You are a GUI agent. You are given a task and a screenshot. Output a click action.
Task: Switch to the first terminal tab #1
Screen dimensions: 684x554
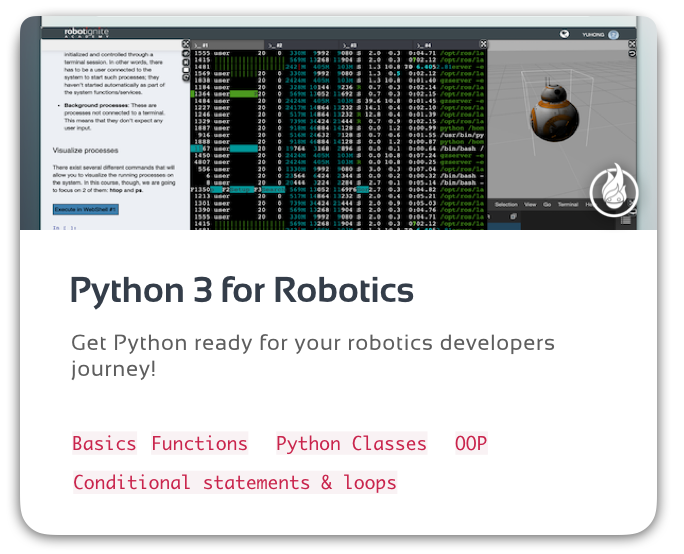point(228,45)
